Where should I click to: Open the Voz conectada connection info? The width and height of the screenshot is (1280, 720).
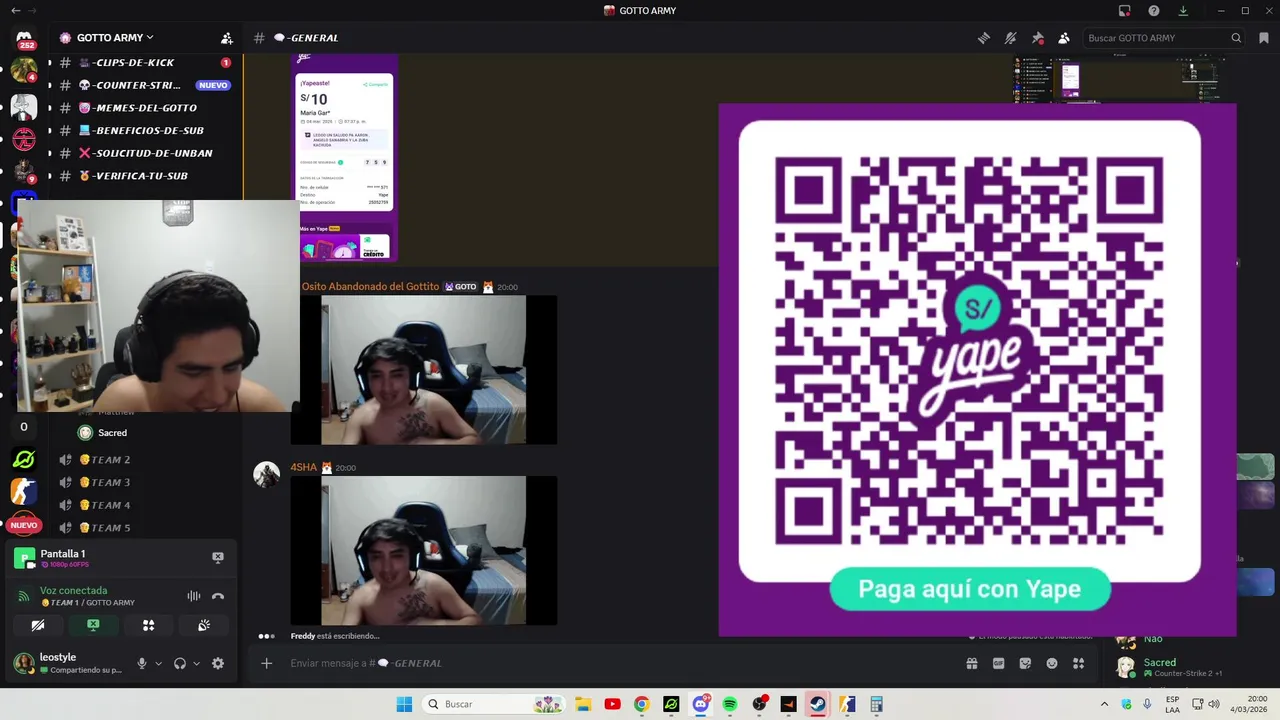pos(73,590)
